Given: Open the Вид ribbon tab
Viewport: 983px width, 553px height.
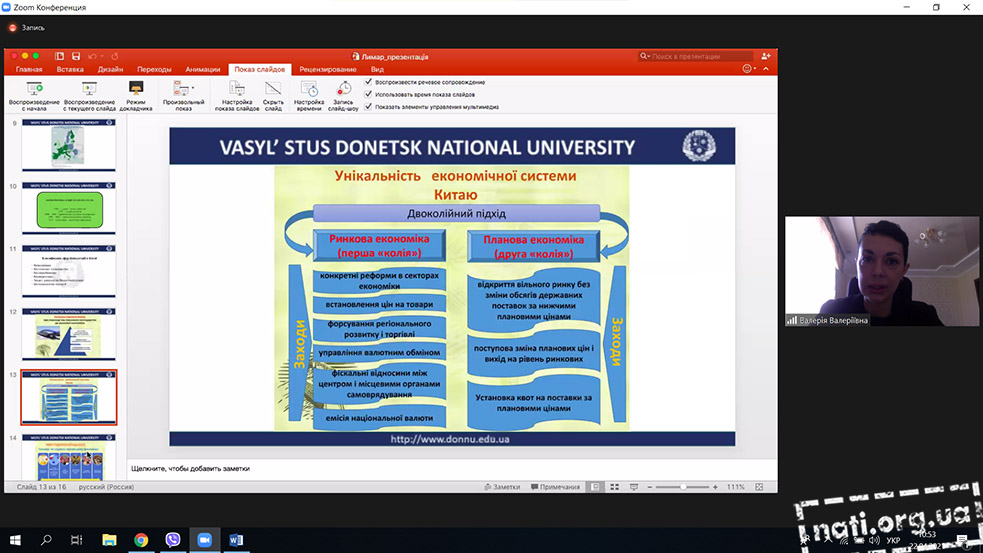Looking at the screenshot, I should click(377, 70).
